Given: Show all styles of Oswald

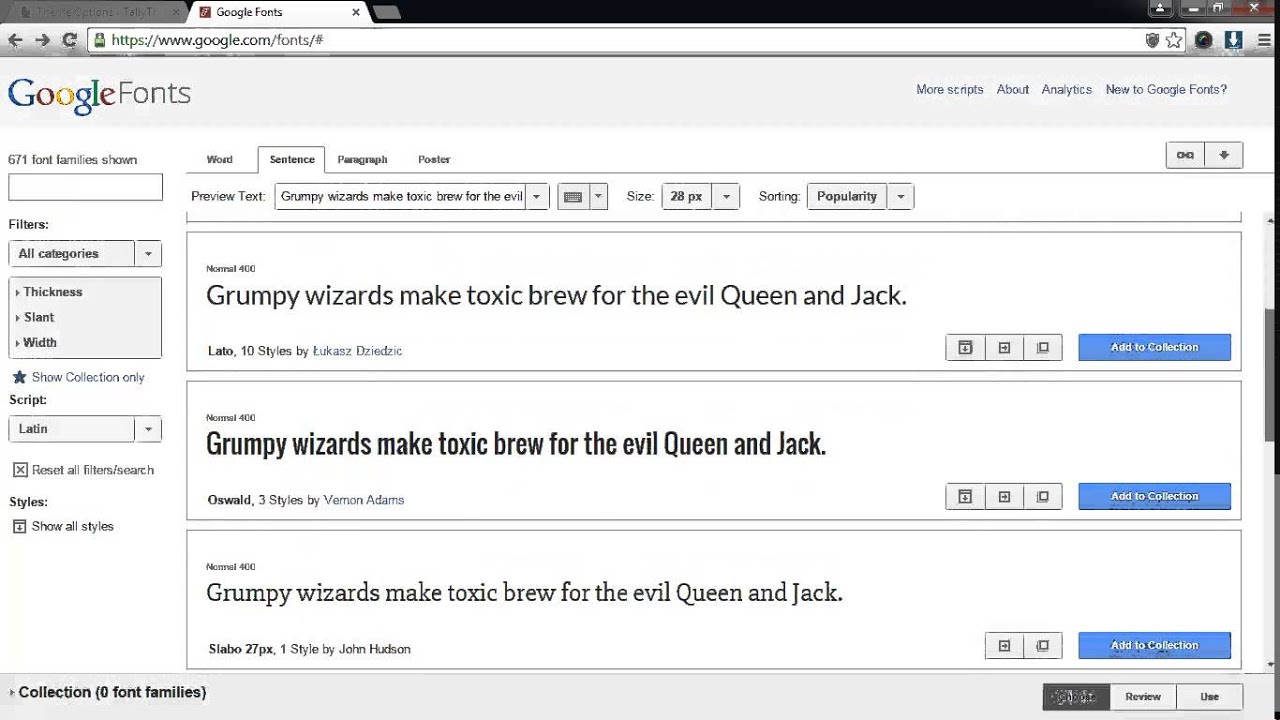Looking at the screenshot, I should pos(965,496).
